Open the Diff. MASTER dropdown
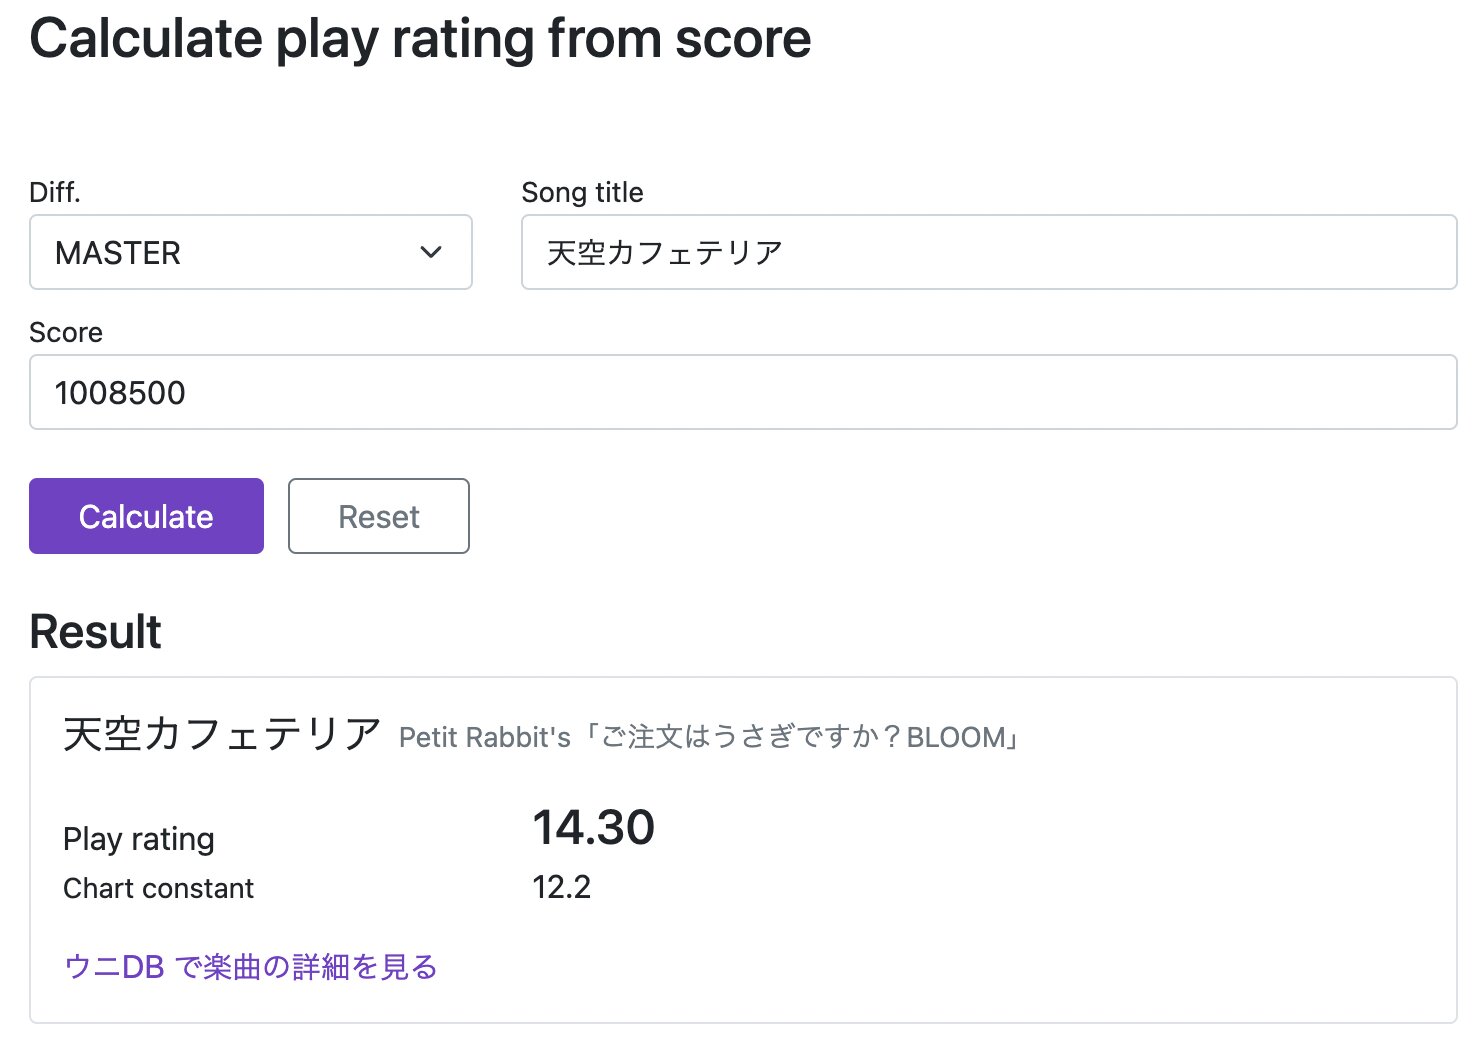This screenshot has height=1042, width=1472. [251, 252]
